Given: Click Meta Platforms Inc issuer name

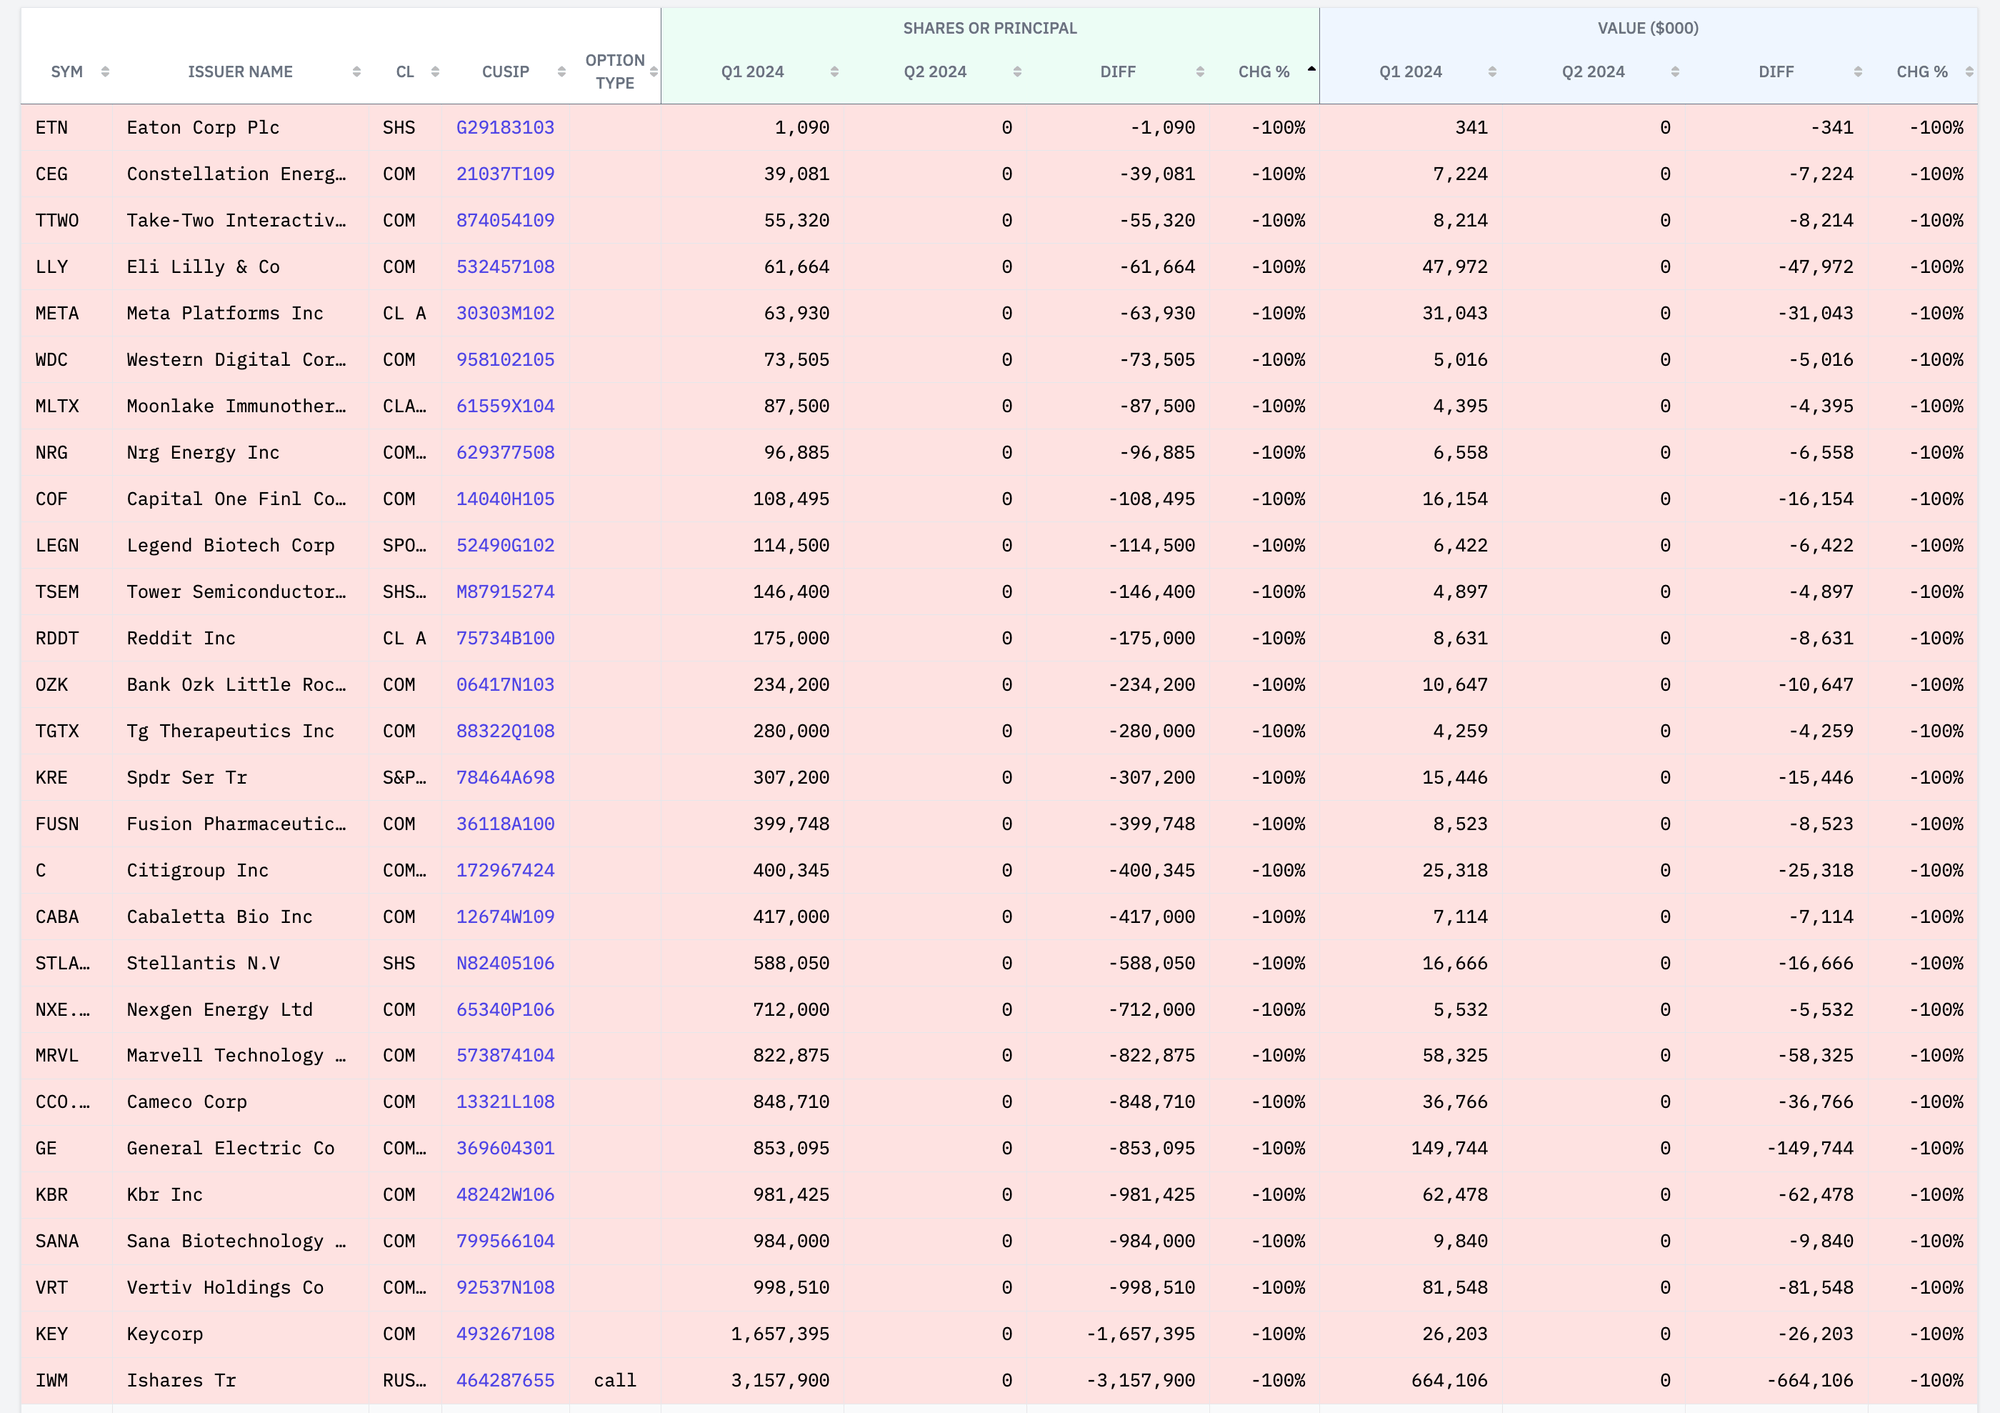Looking at the screenshot, I should point(225,313).
